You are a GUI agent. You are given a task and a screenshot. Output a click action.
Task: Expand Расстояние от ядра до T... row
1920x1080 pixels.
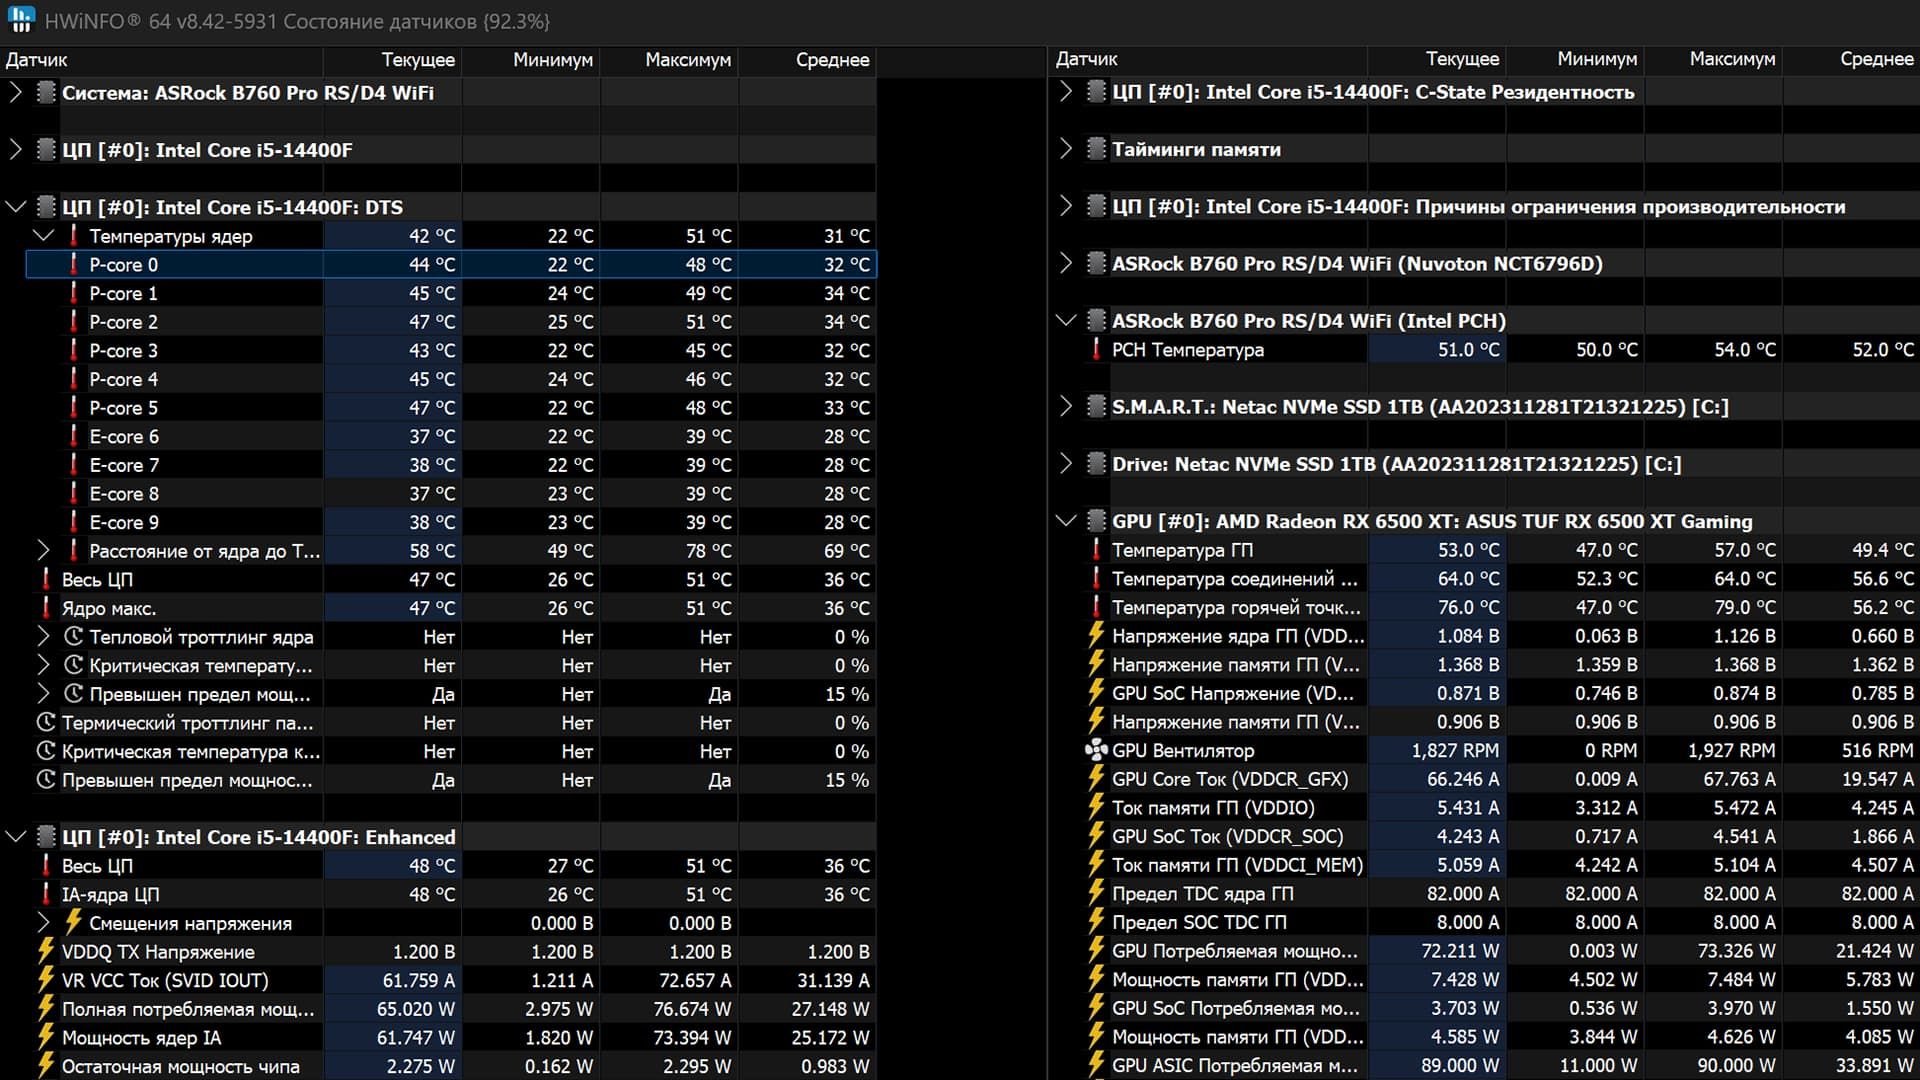point(43,550)
